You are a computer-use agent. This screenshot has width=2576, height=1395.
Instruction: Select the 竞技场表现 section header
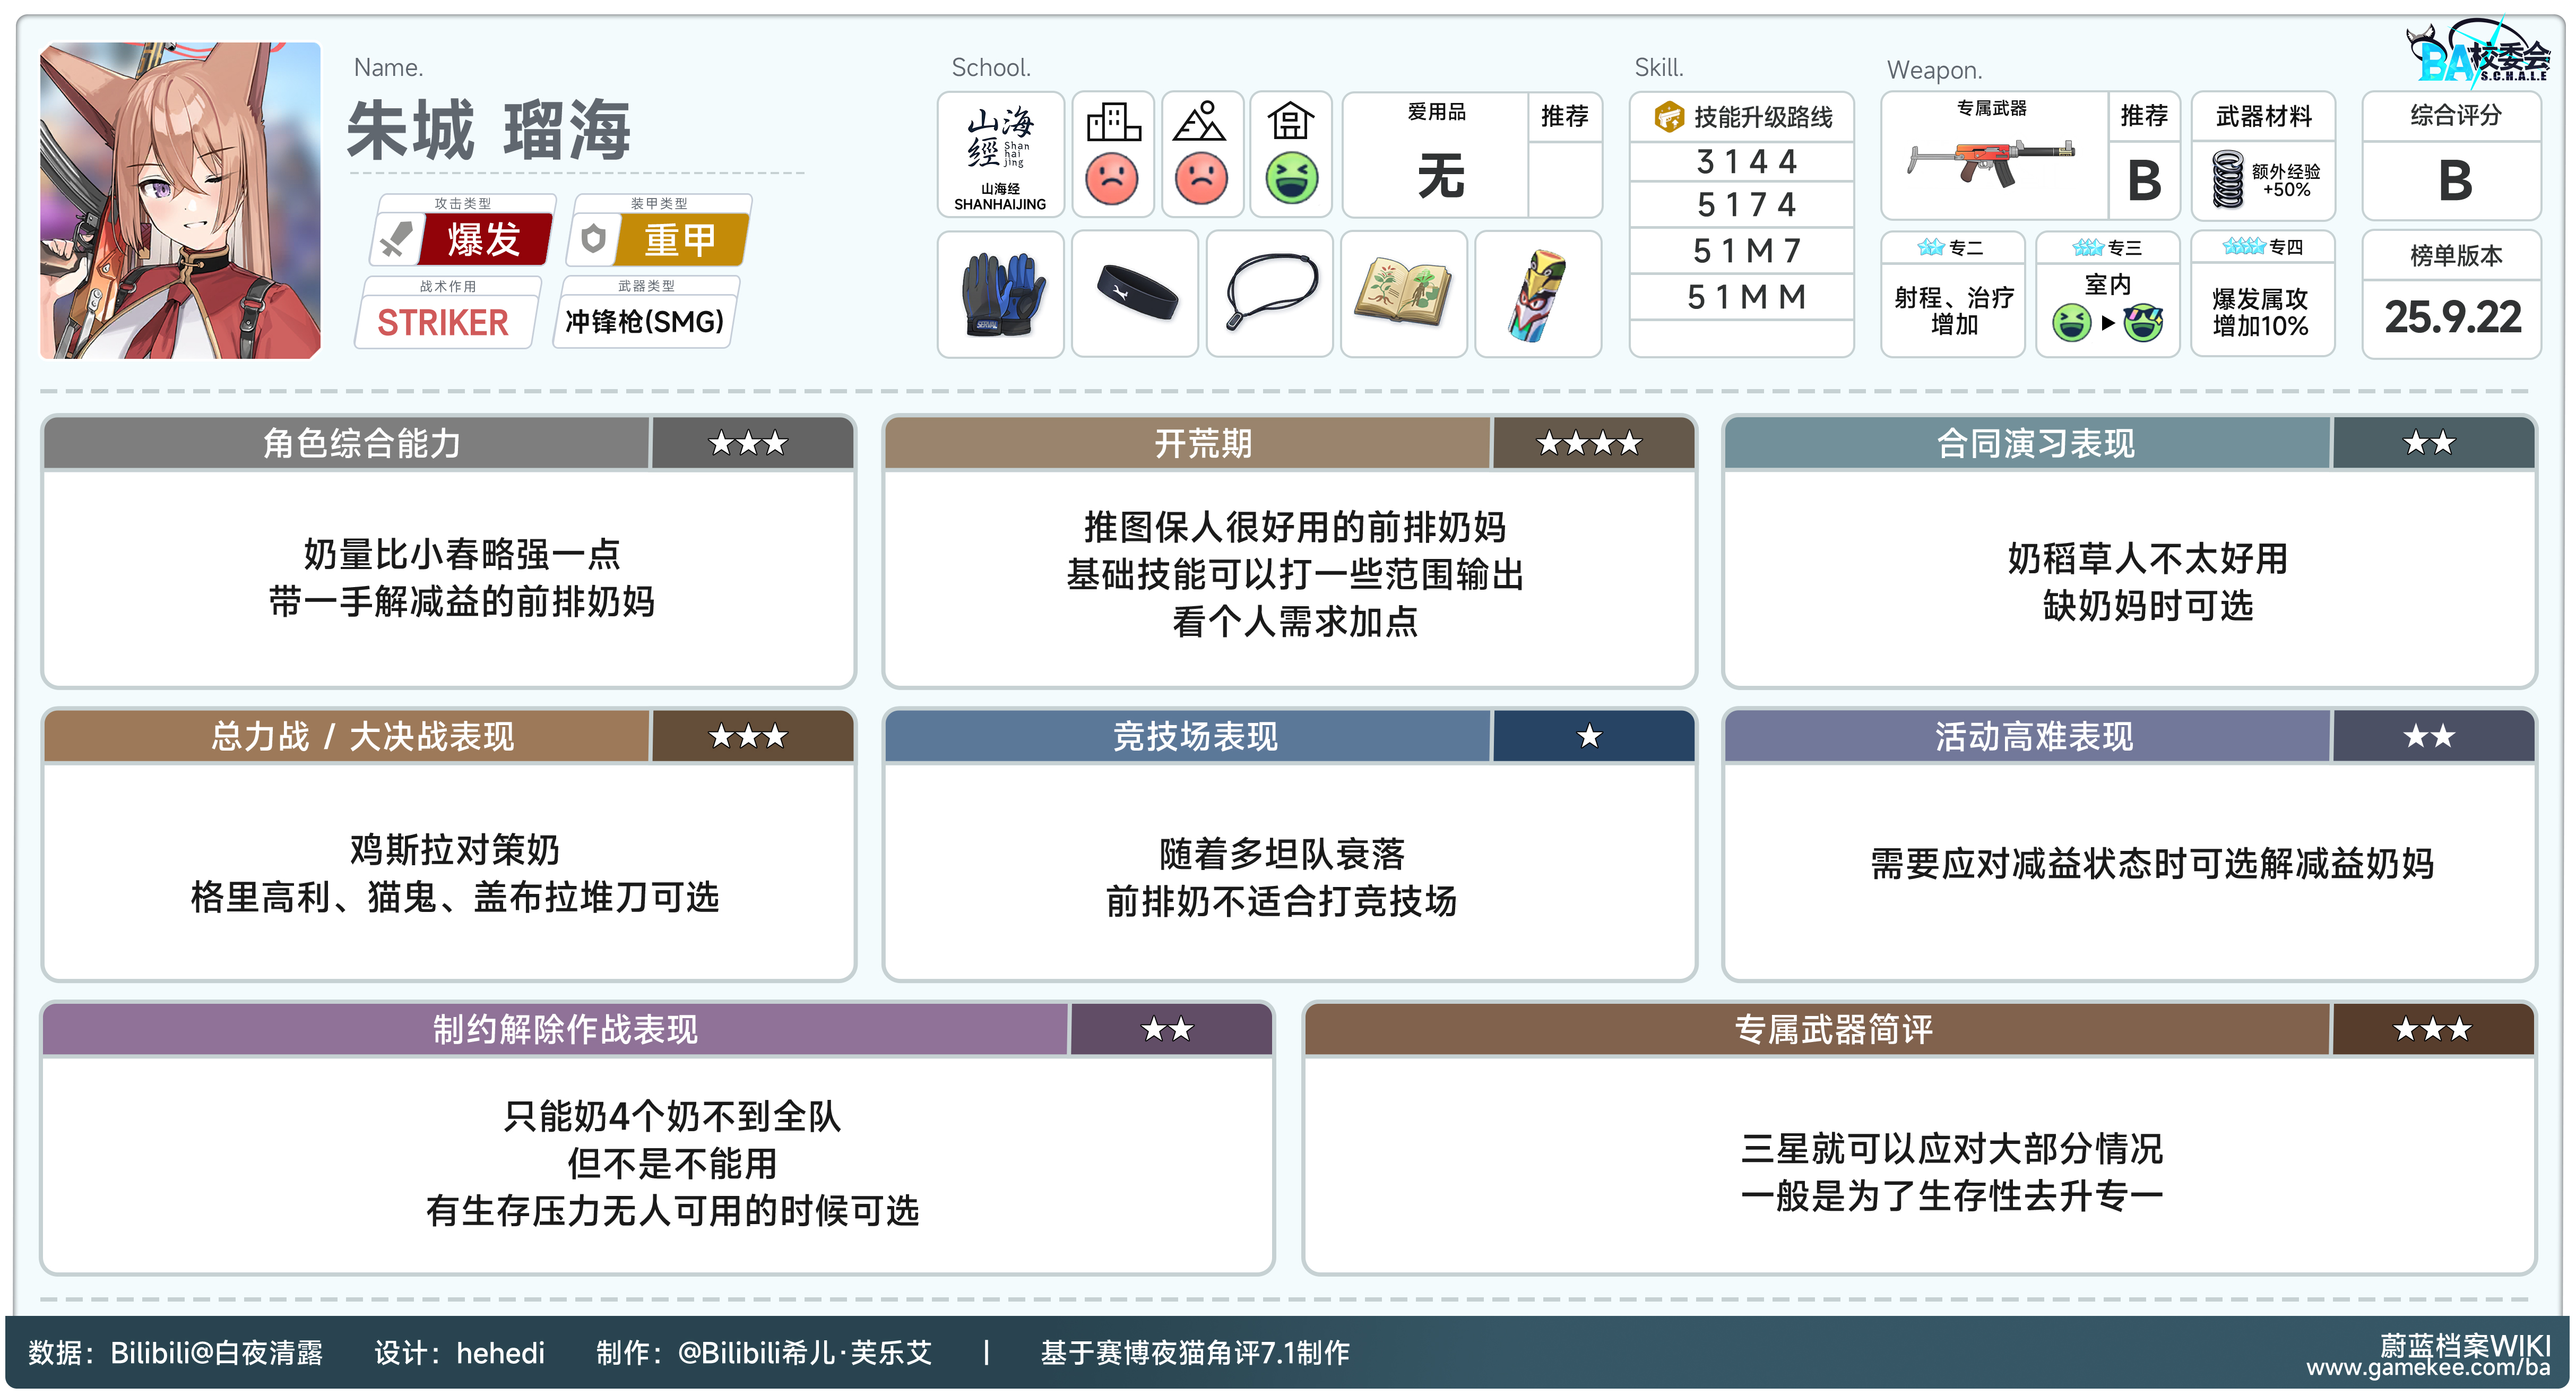1195,737
